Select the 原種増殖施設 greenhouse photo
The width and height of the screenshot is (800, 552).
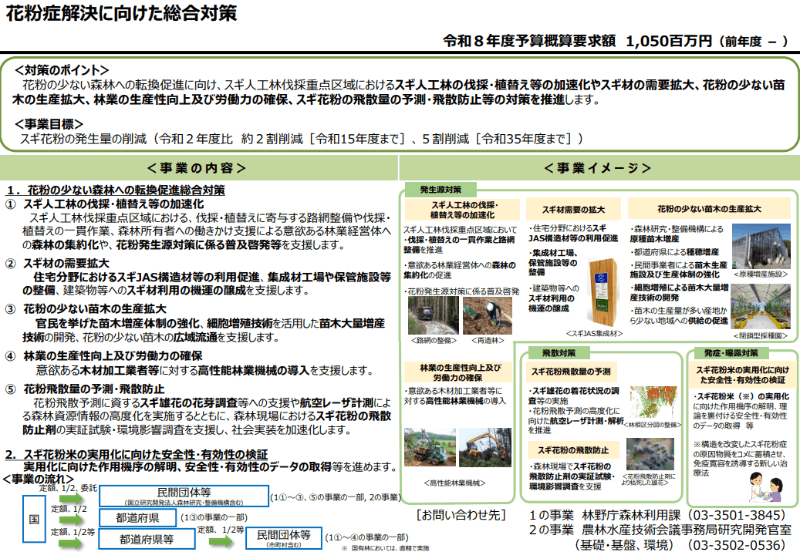click(x=762, y=244)
